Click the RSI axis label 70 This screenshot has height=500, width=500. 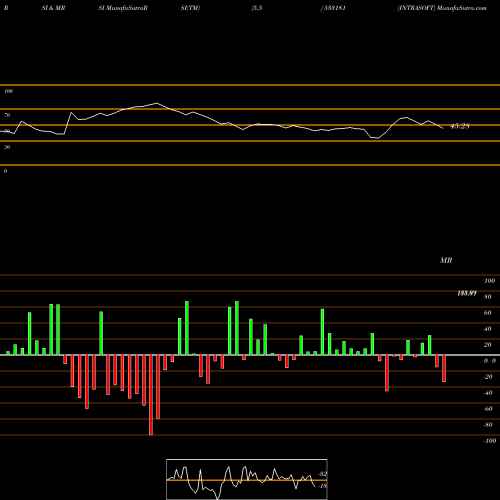click(7, 115)
